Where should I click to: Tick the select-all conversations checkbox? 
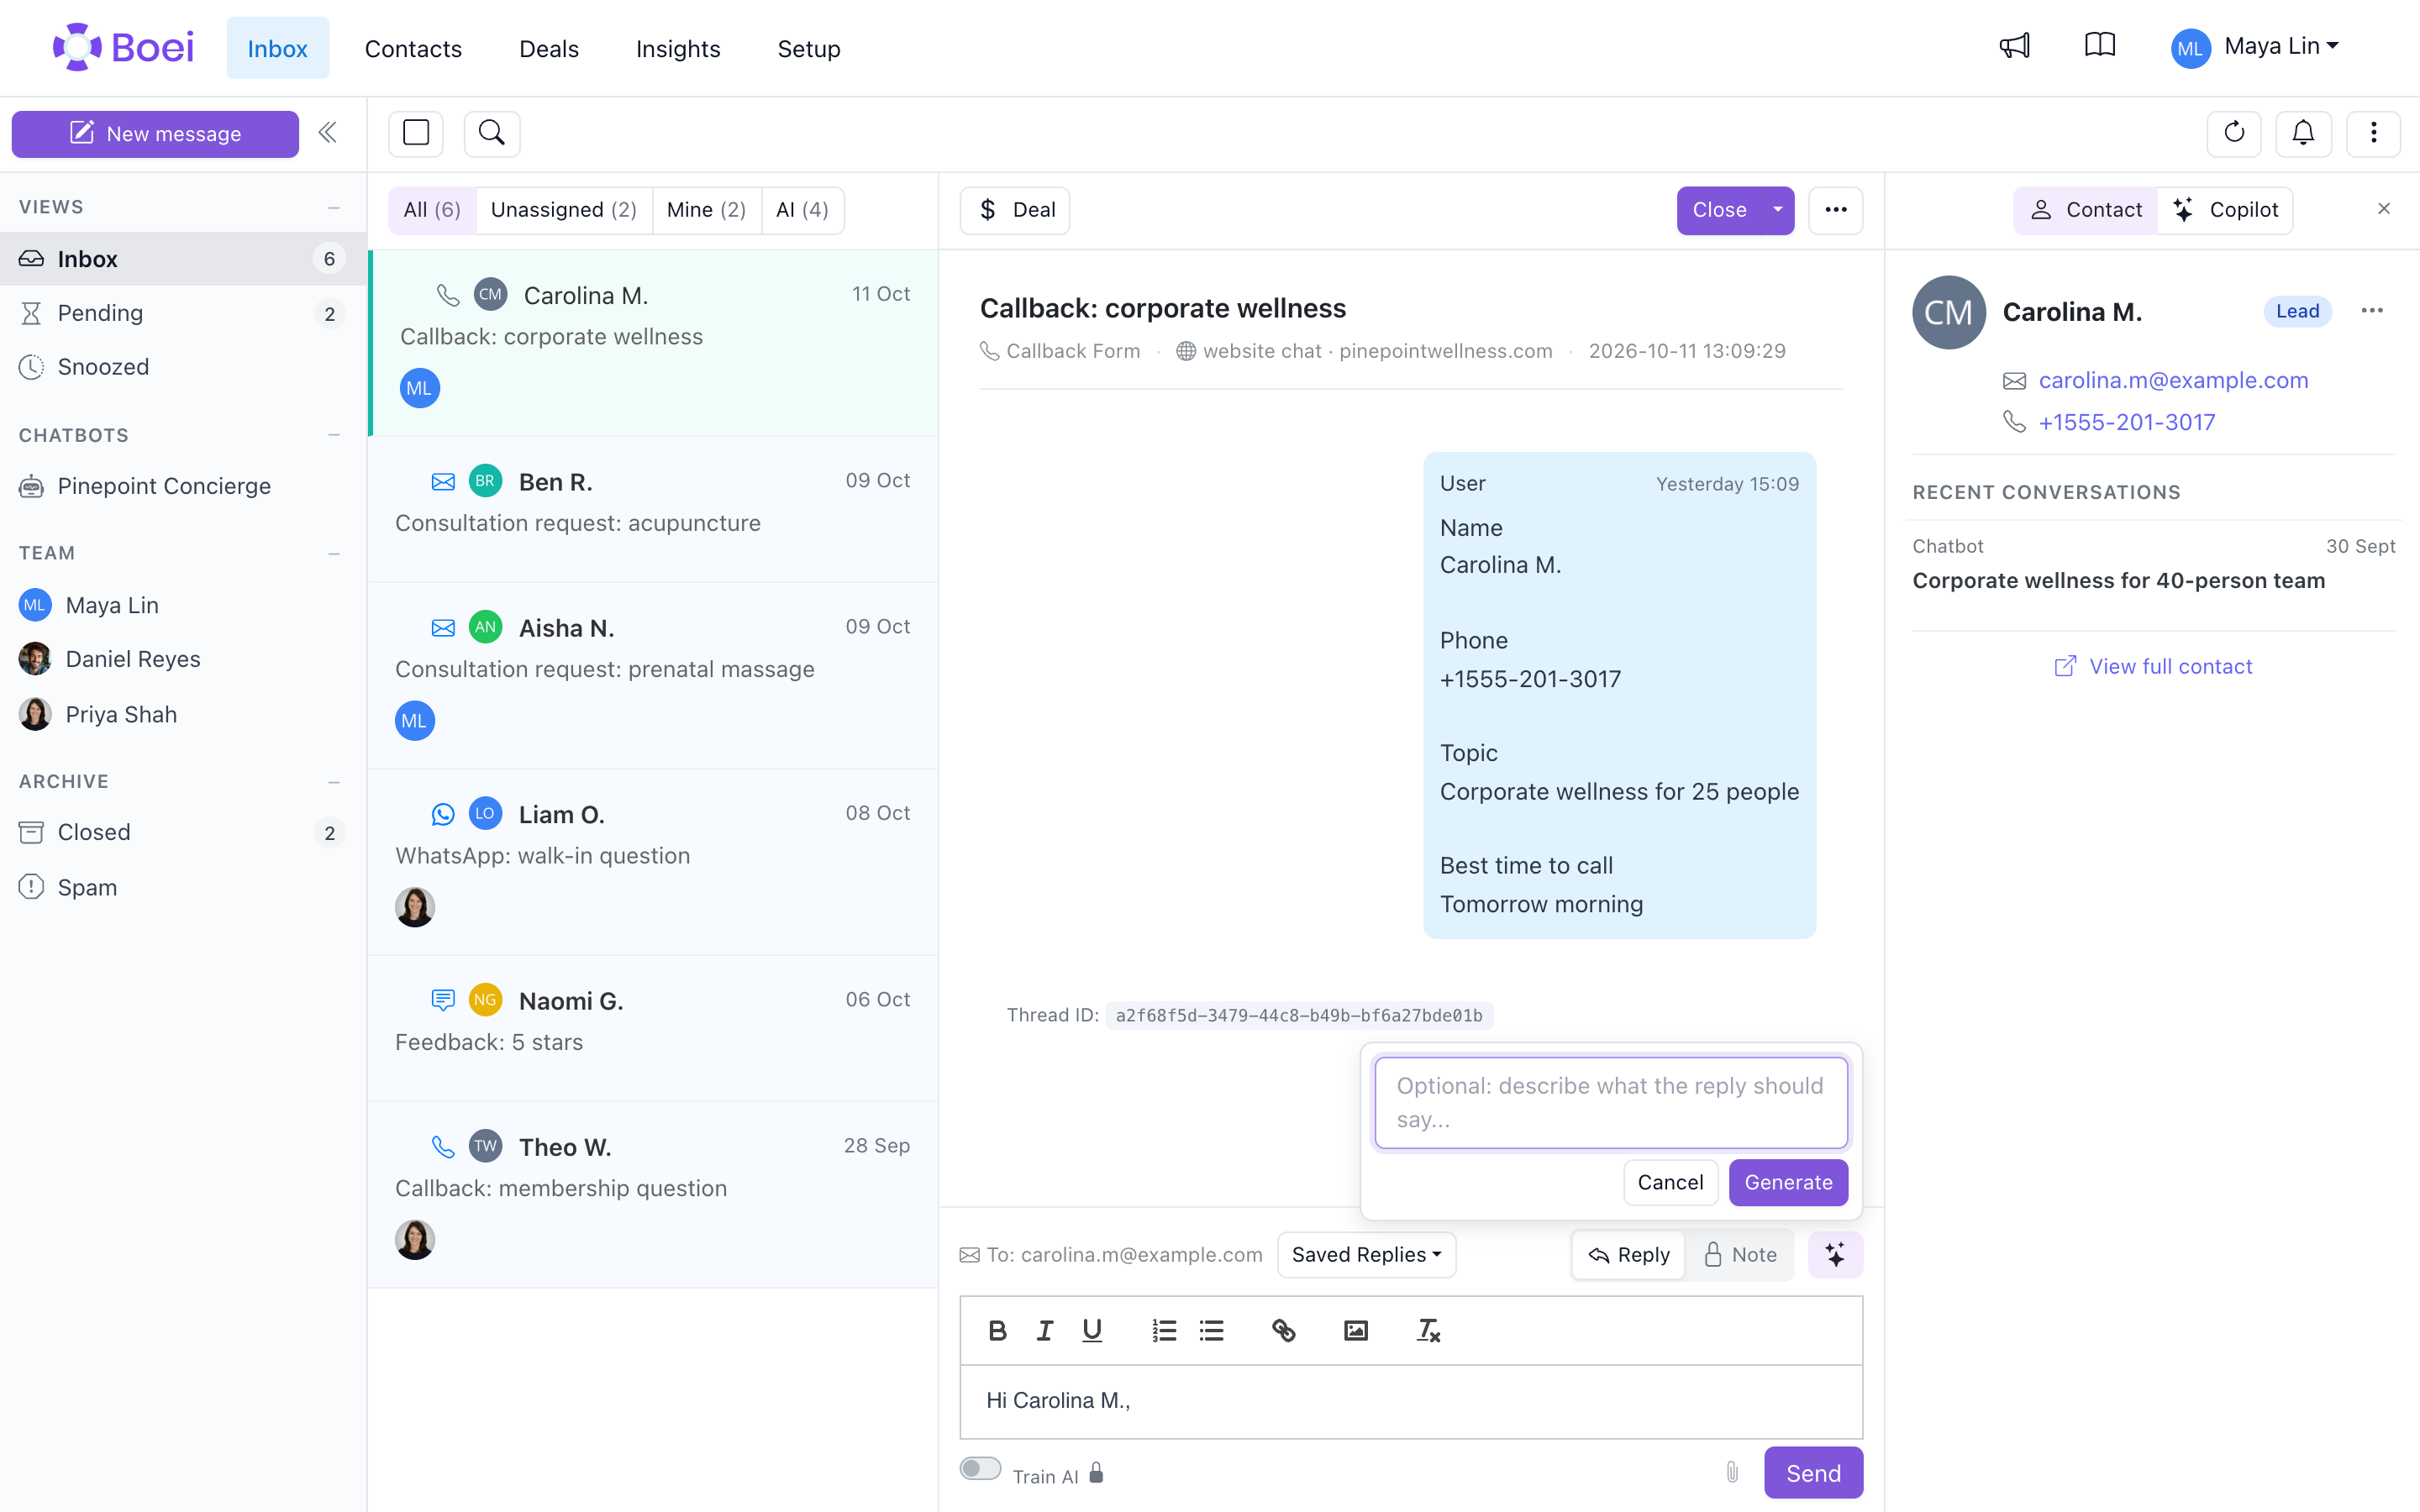pos(416,133)
